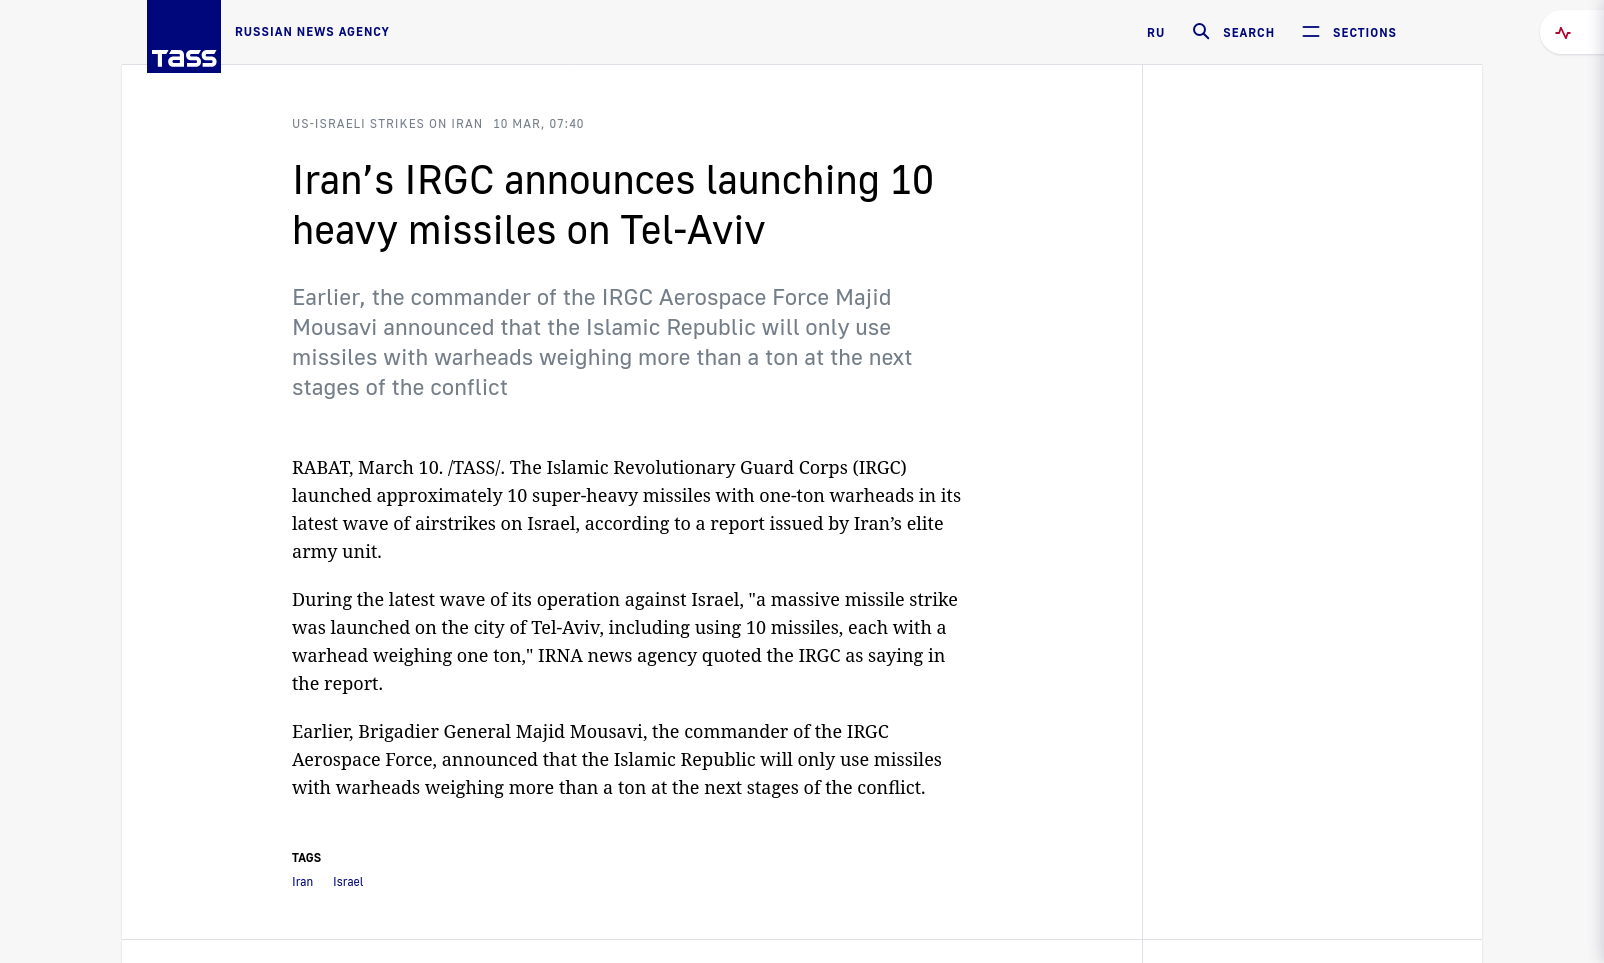This screenshot has height=963, width=1604.
Task: Open the Sections hamburger menu icon
Action: click(x=1311, y=32)
